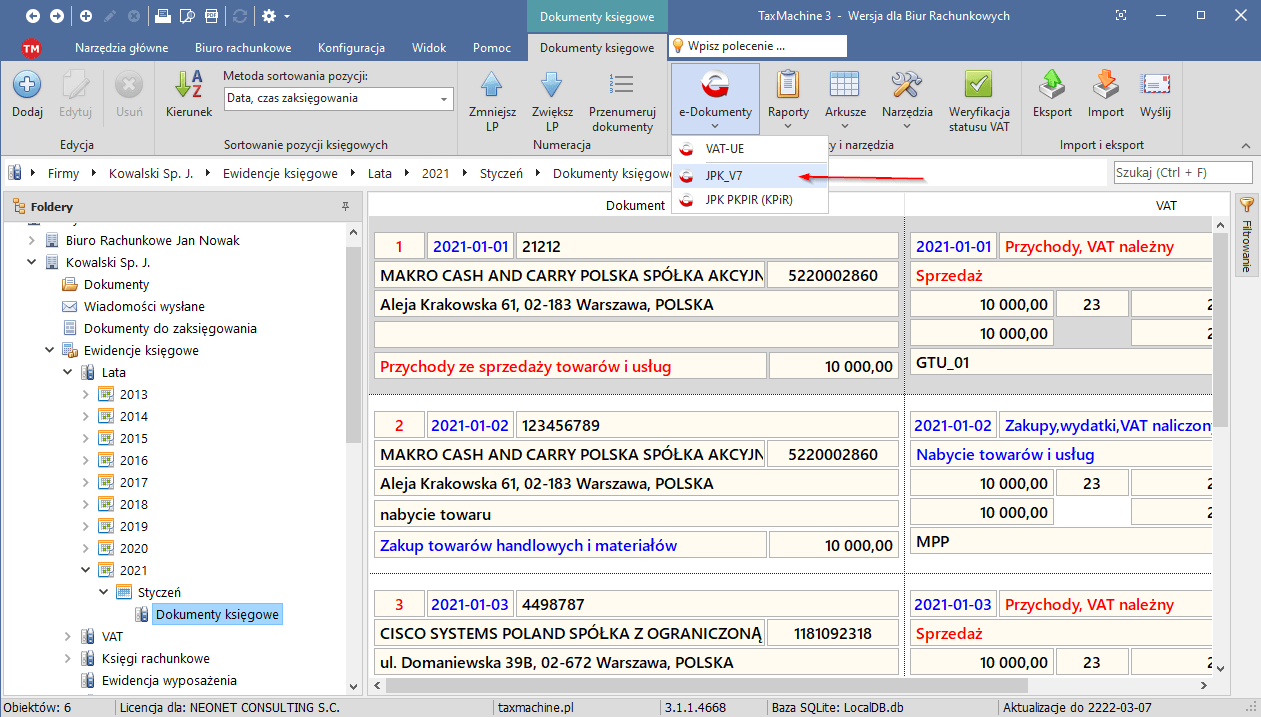Open the Filtrowanie side panel
This screenshot has width=1261, height=717.
[x=1246, y=236]
